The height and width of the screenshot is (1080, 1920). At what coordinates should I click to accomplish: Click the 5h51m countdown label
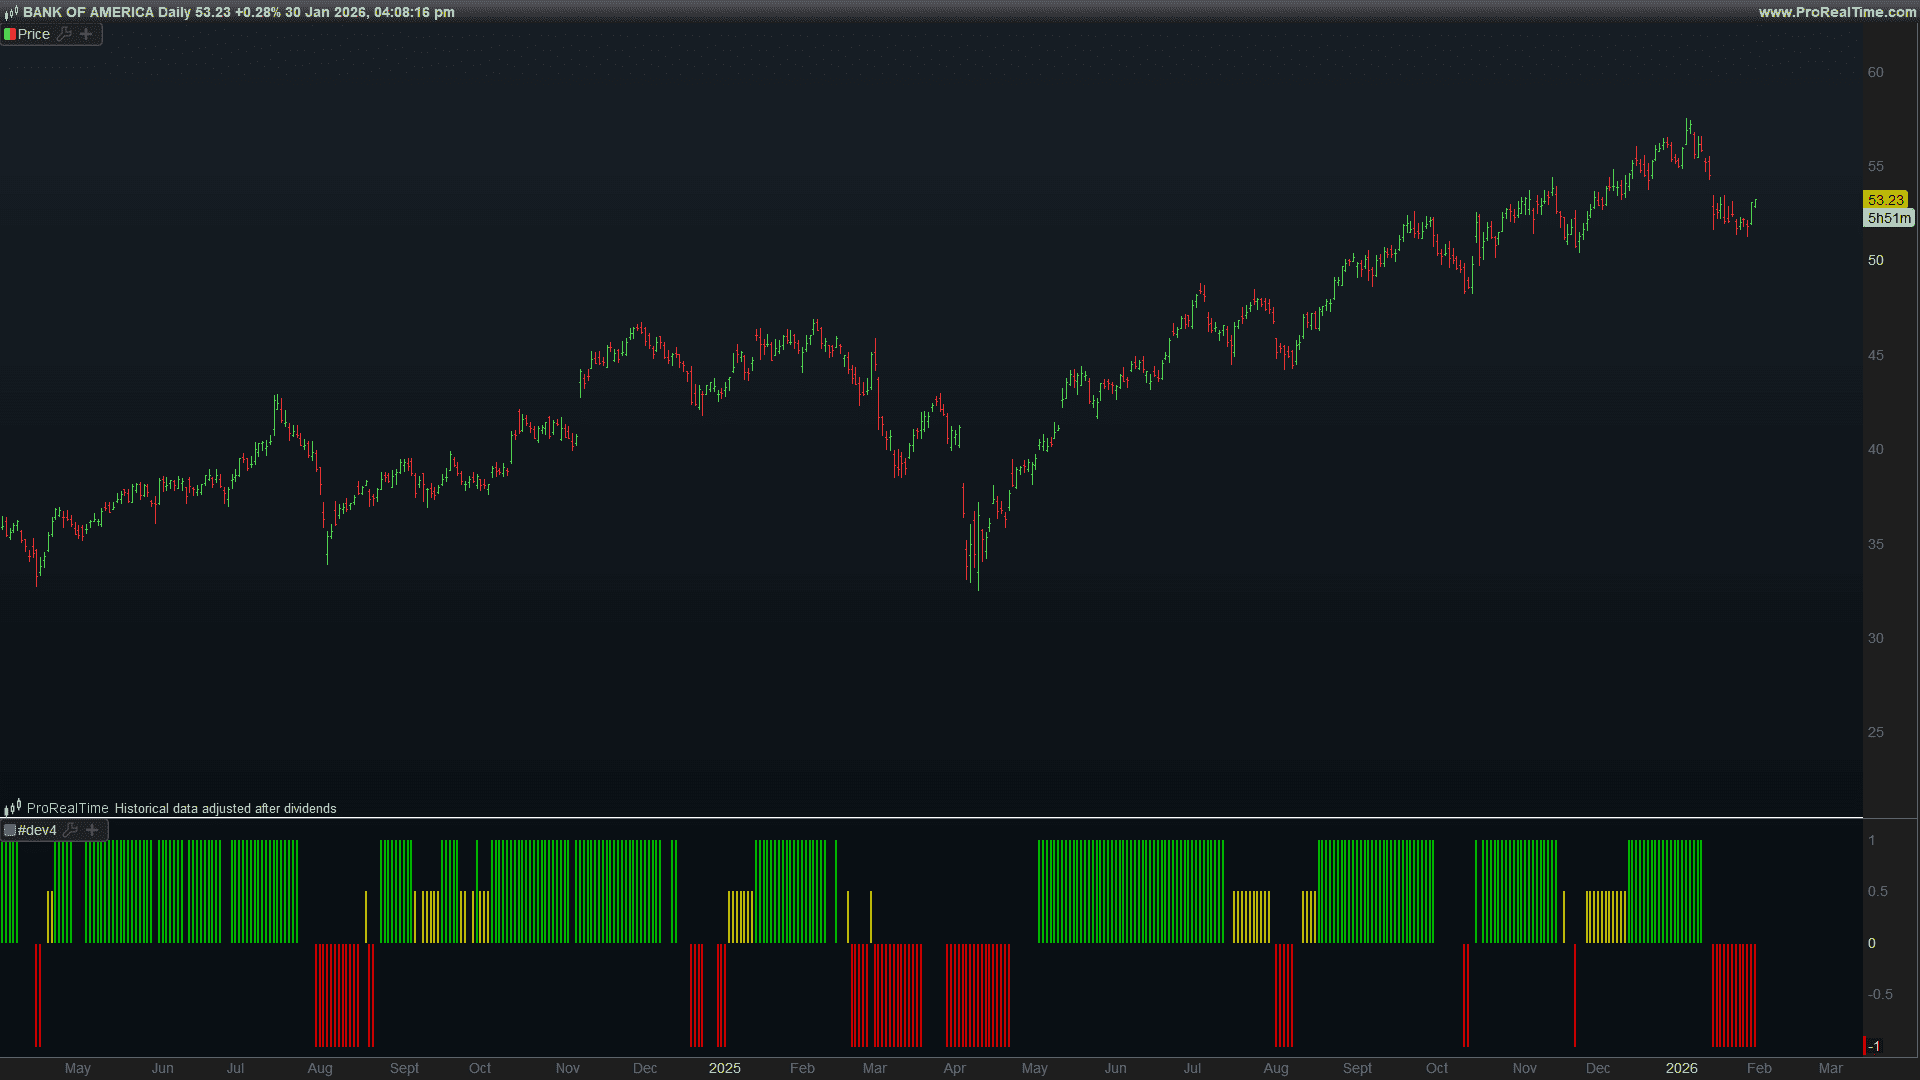click(1888, 218)
